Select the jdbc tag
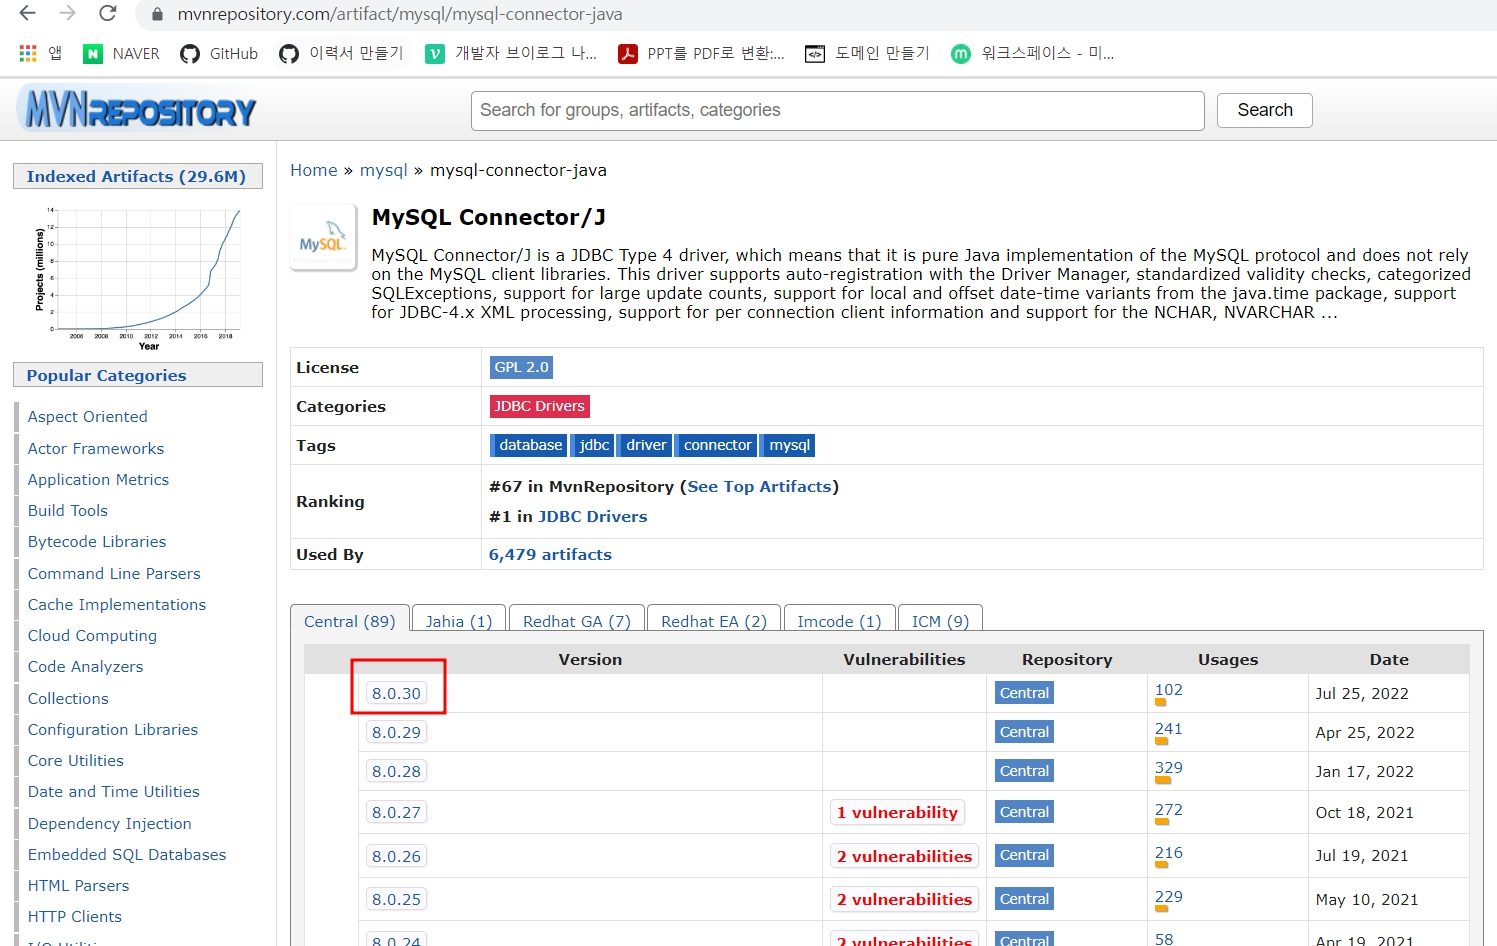The image size is (1497, 946). [x=594, y=445]
